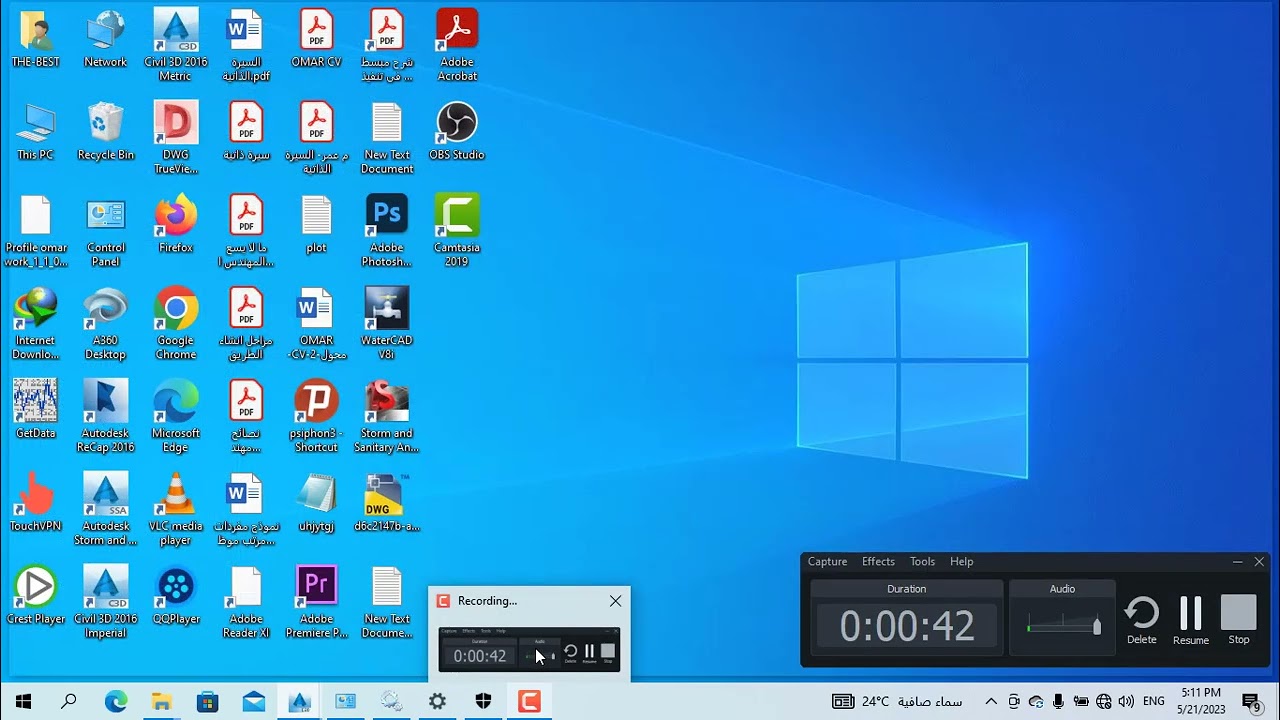
Task: Select the A360 Desktop icon
Action: 105,323
